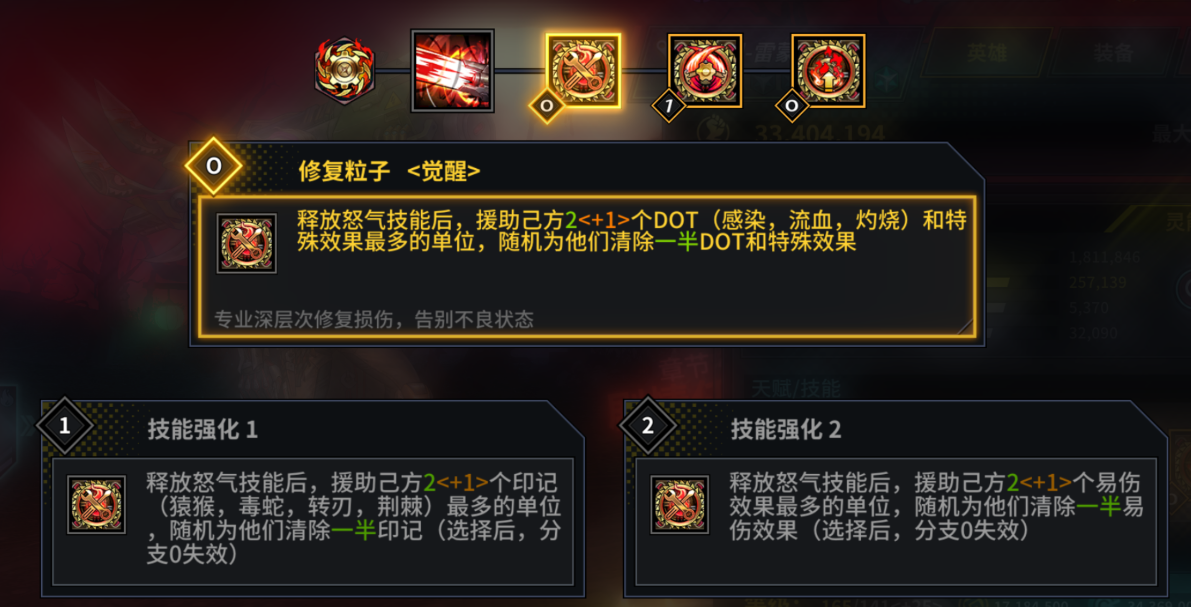Click wrench icon in 技能强化 2 panel
1191x607 pixels.
pyautogui.click(x=680, y=504)
